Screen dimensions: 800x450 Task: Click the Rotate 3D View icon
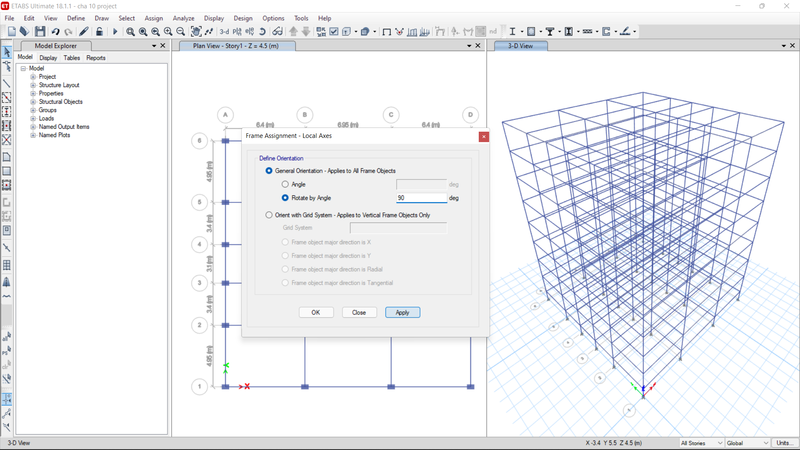pos(262,32)
